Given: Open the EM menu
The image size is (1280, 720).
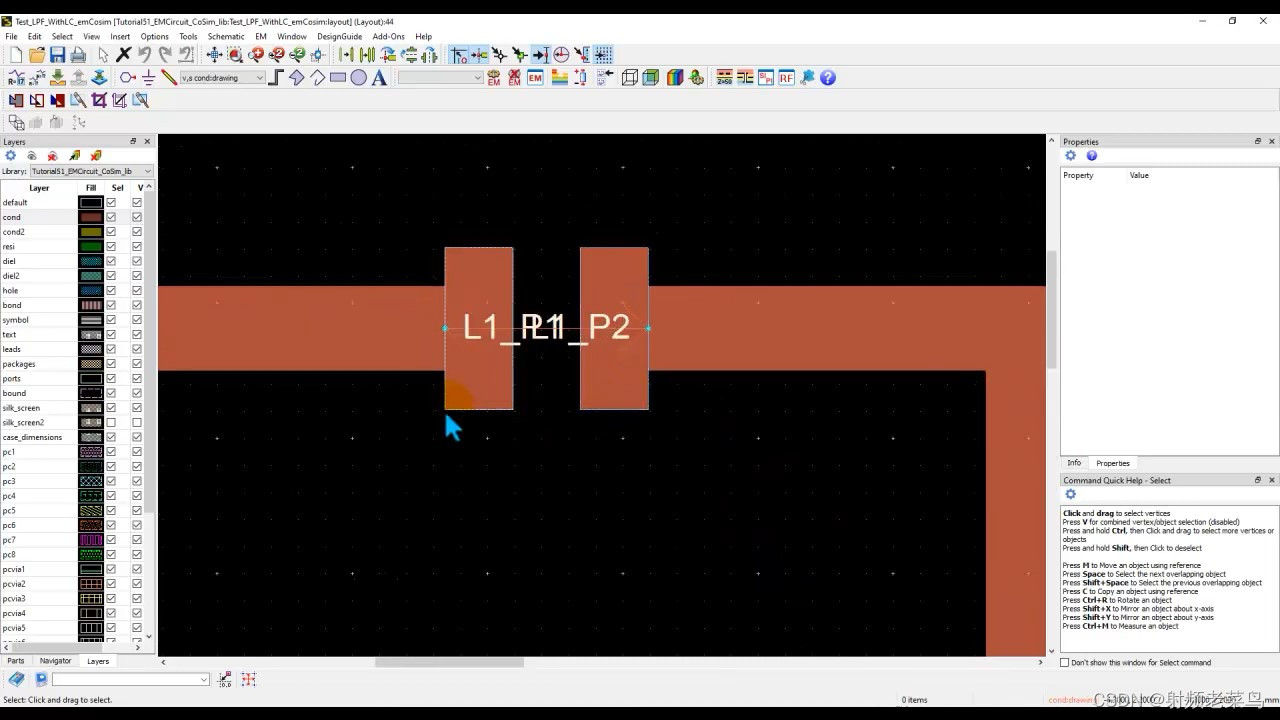Looking at the screenshot, I should [x=260, y=36].
